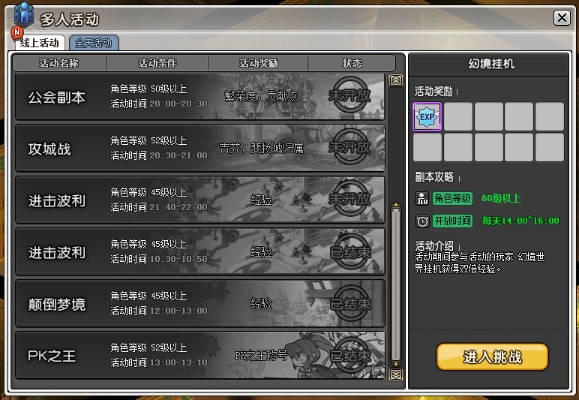
Task: Click the scroll-up arrow button in list
Action: (395, 80)
